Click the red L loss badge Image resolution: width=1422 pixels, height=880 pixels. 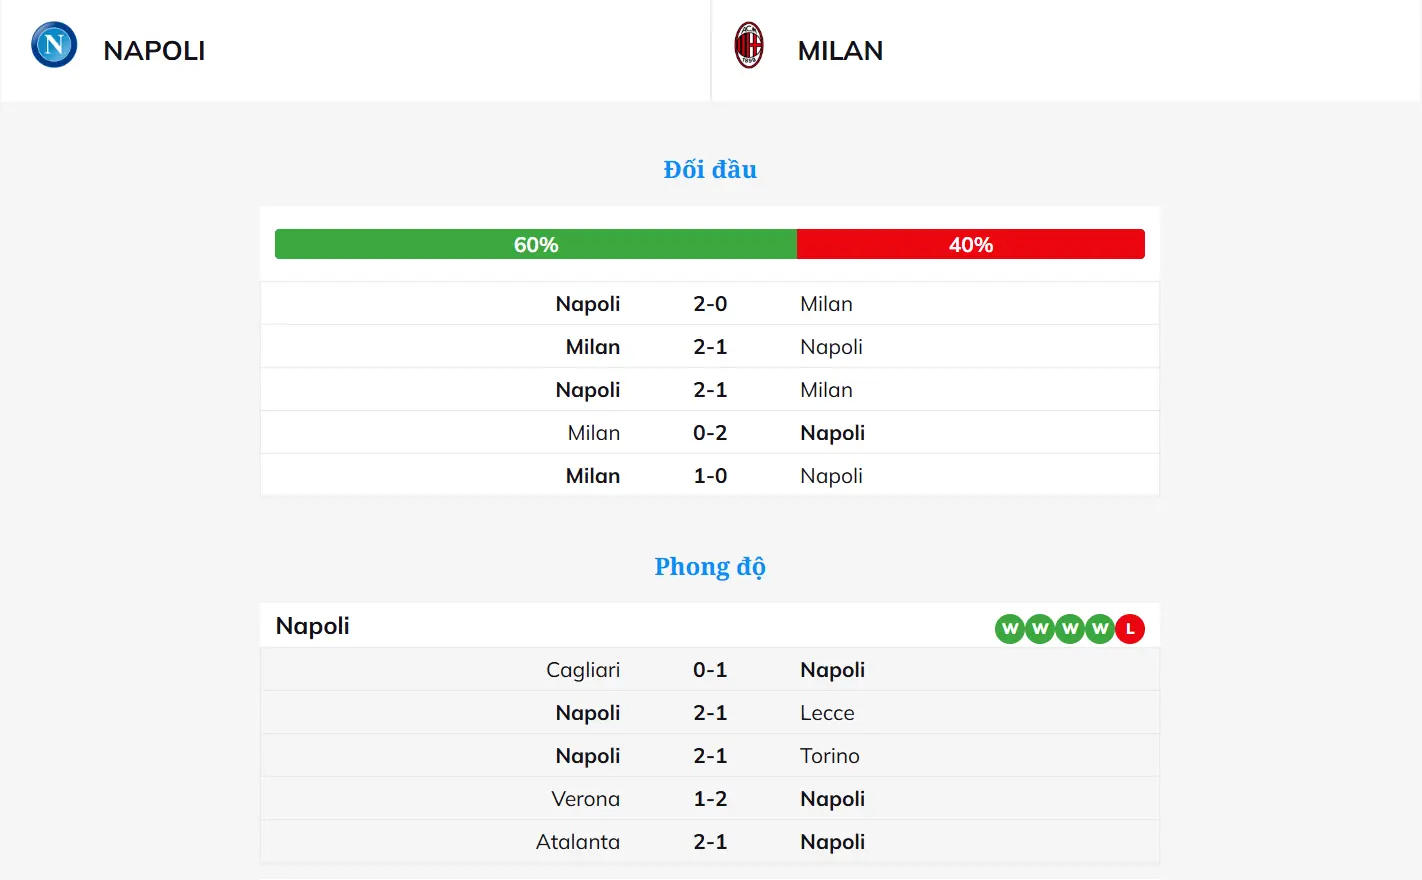pos(1130,629)
